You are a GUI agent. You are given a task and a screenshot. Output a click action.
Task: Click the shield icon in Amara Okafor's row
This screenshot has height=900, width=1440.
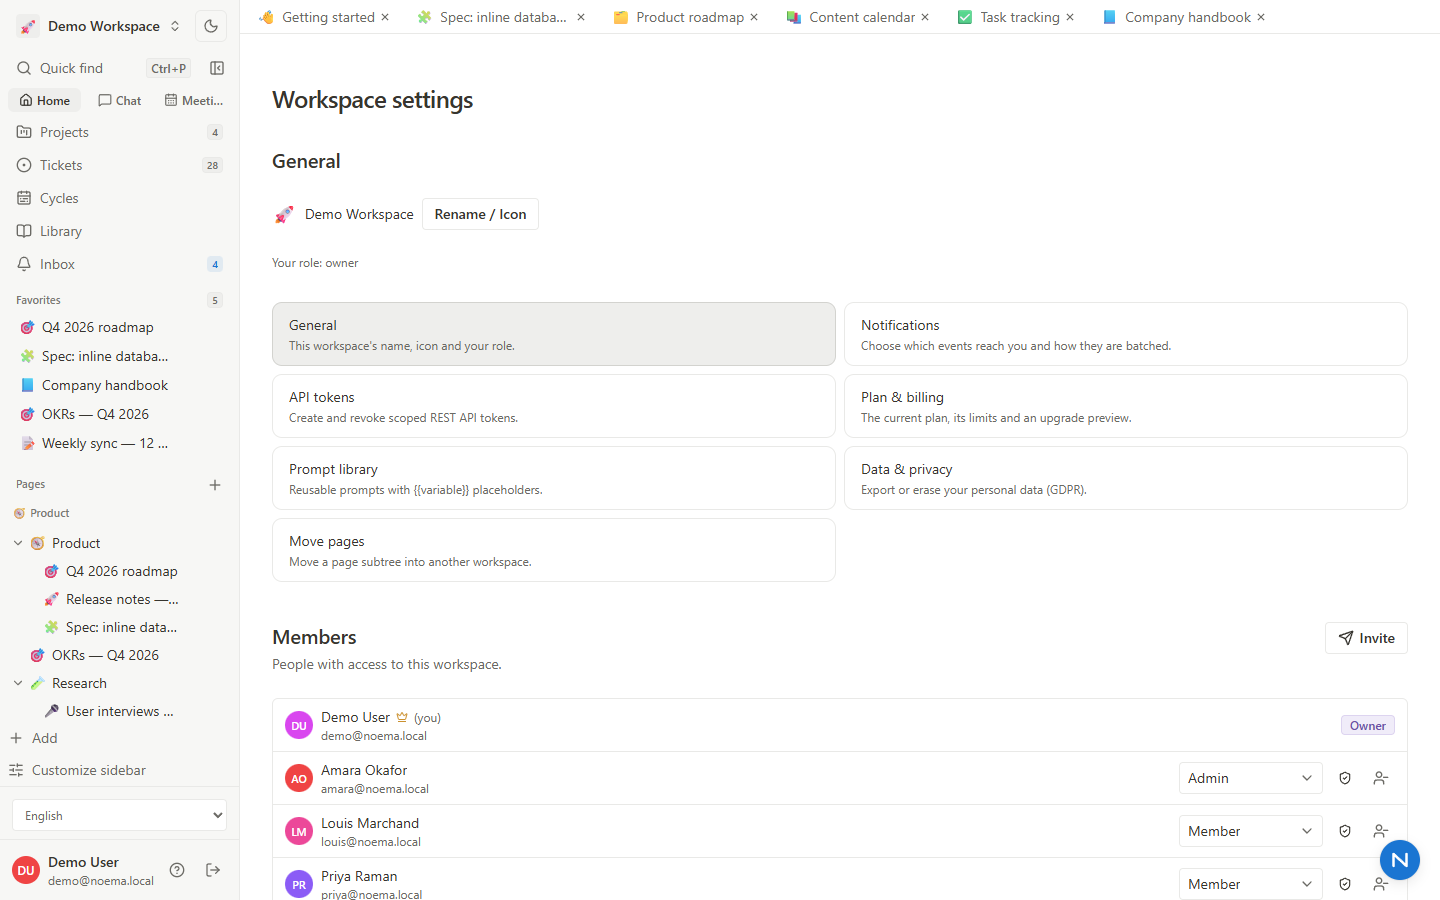coord(1345,778)
